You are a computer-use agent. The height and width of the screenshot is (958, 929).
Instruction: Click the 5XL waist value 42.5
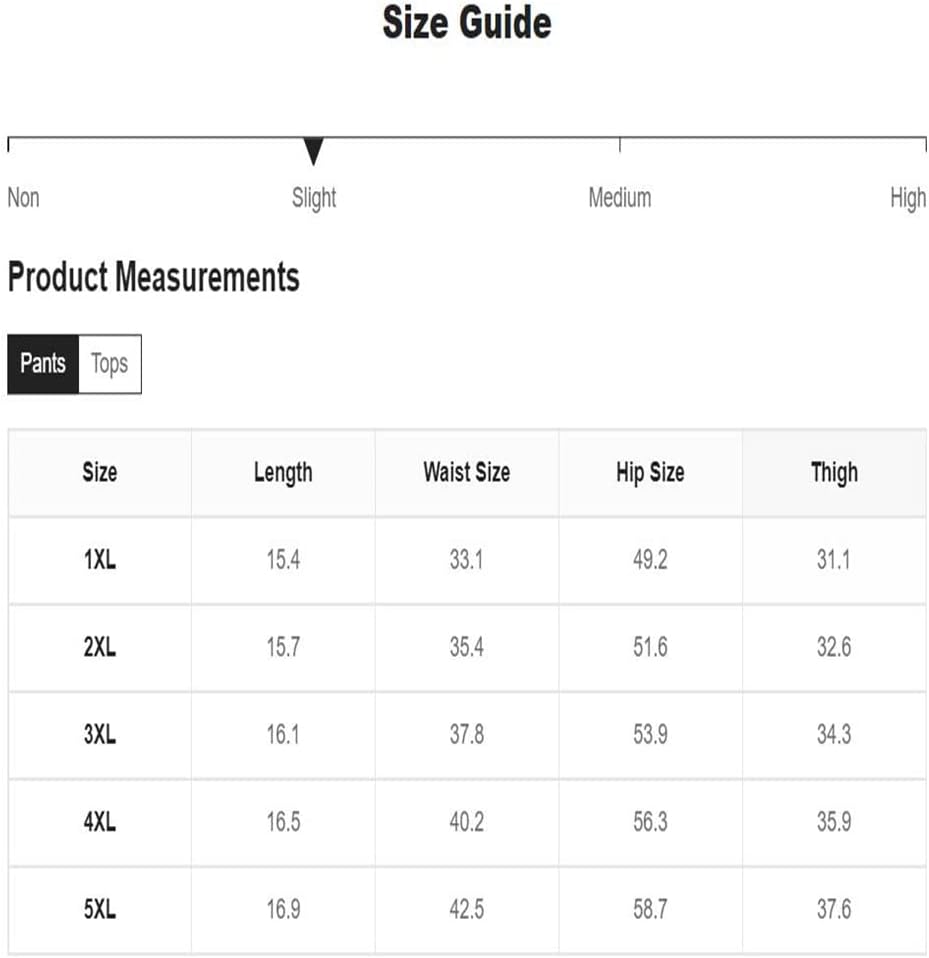[x=466, y=910]
